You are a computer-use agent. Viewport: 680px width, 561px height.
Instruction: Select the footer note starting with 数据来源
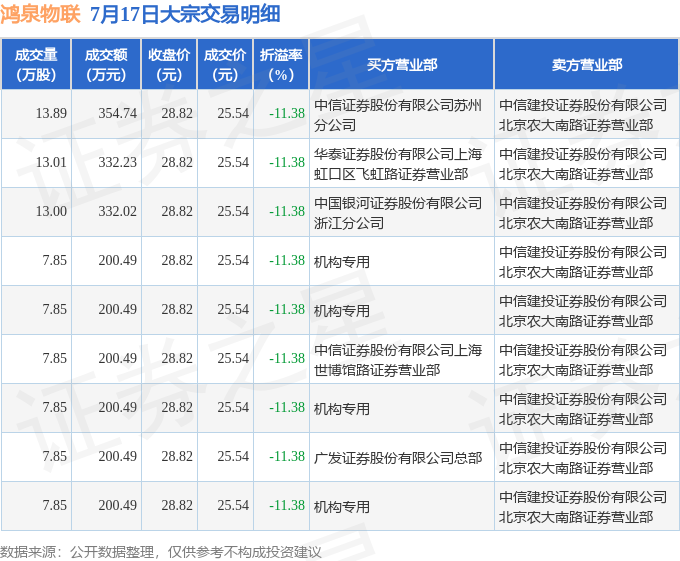click(x=161, y=552)
